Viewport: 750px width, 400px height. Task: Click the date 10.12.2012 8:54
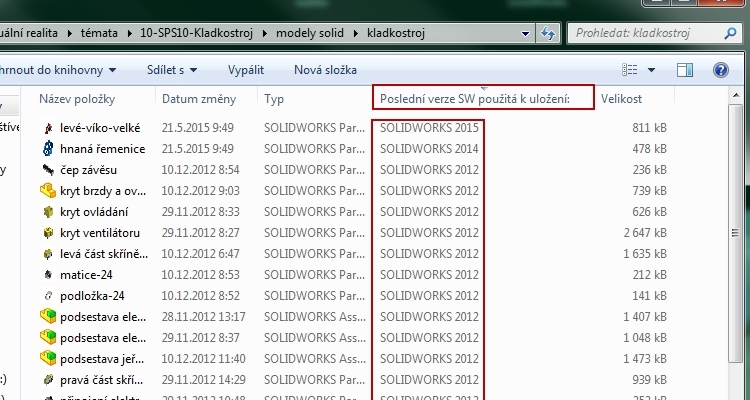(200, 170)
